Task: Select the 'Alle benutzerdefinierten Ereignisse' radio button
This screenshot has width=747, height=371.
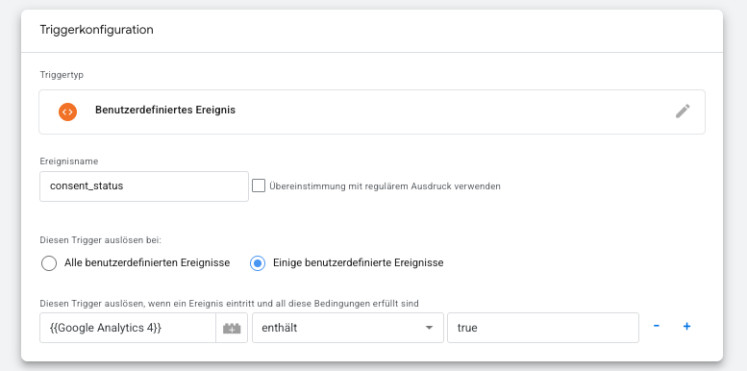Action: 49,263
